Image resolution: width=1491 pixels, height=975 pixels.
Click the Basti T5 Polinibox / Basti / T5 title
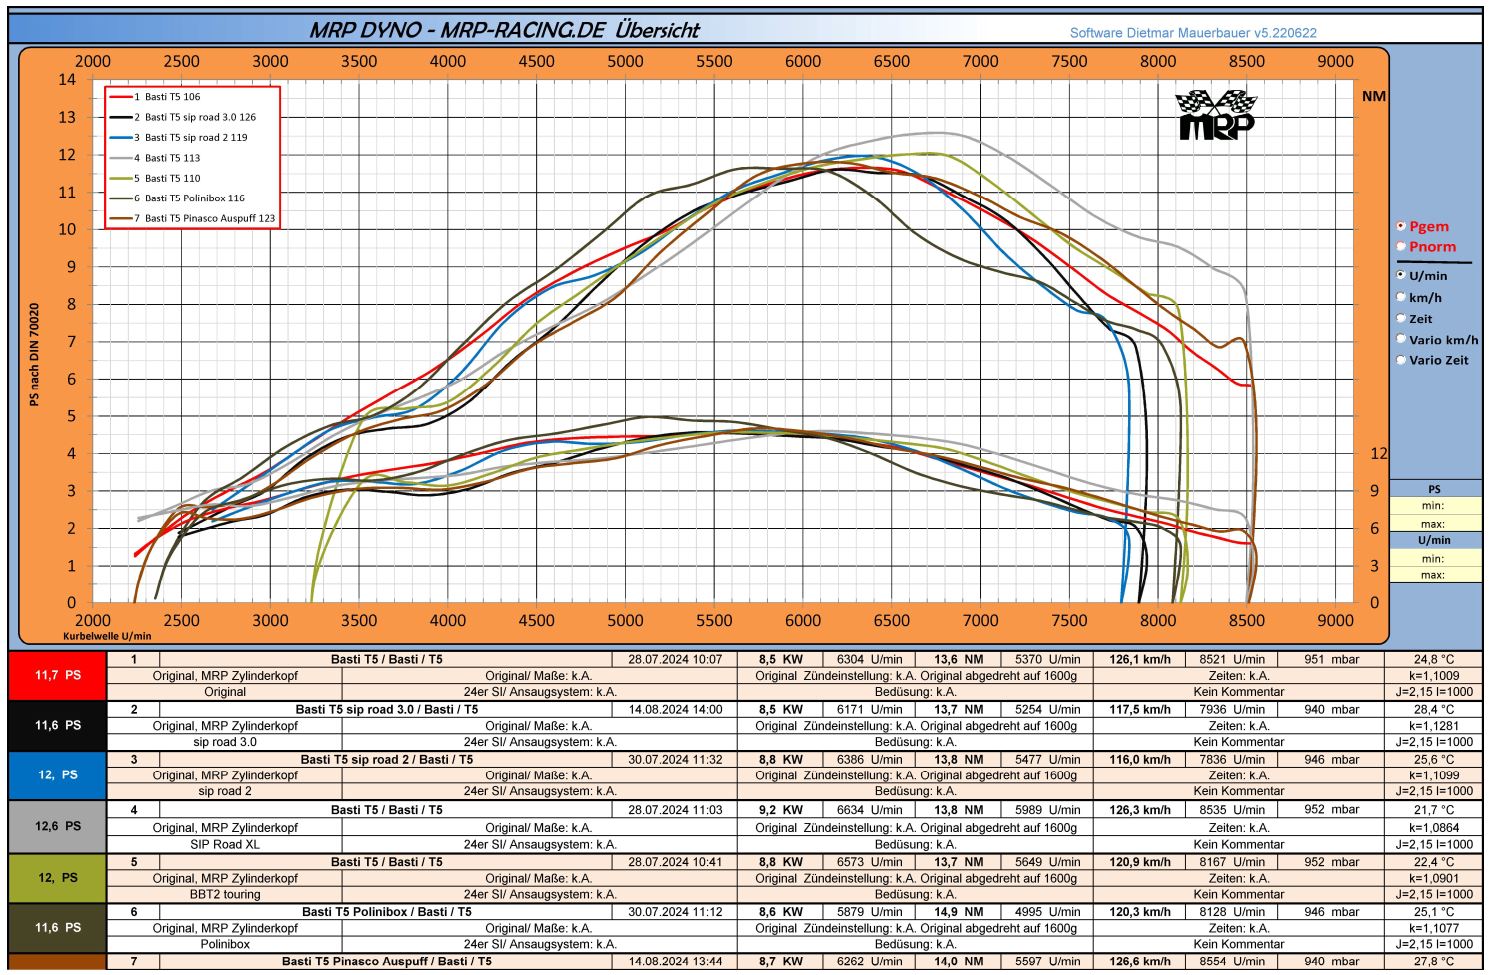(387, 912)
